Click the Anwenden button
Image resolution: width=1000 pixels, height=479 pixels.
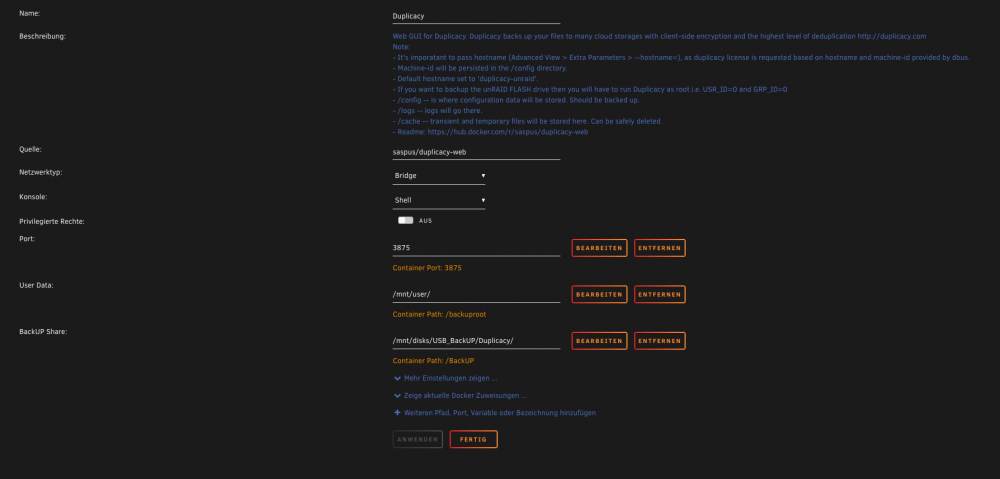coord(418,439)
